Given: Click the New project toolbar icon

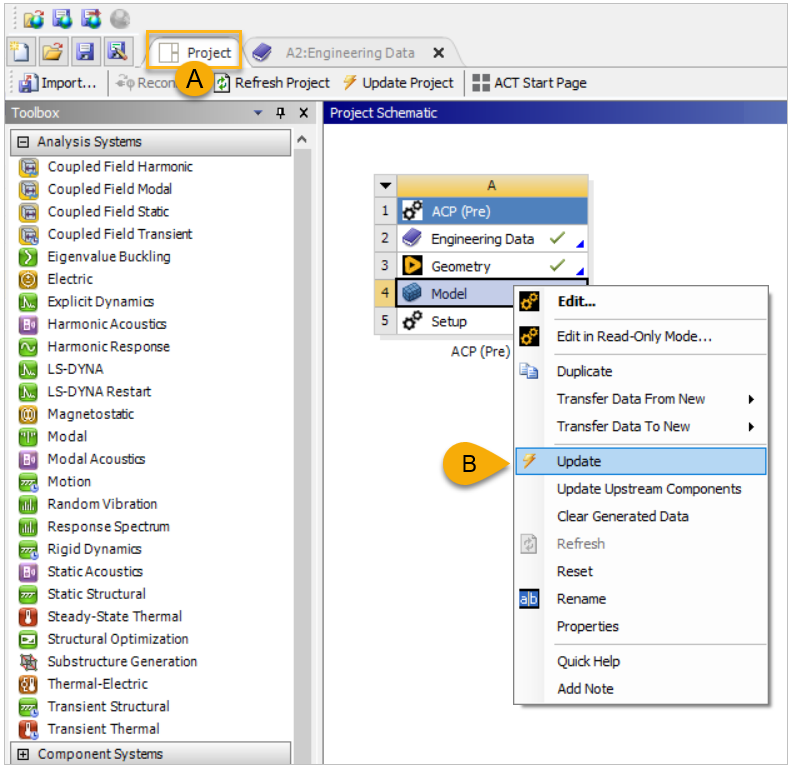Looking at the screenshot, I should tap(21, 53).
